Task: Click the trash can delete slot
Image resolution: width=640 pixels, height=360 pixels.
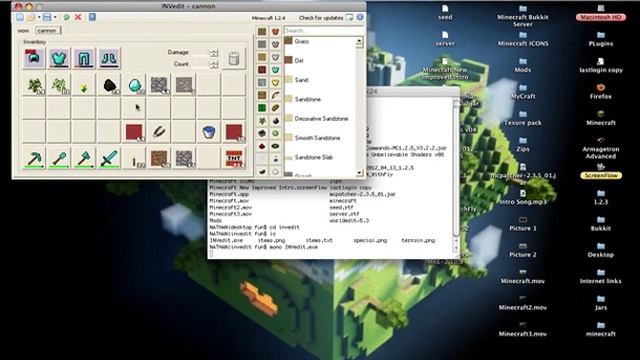Action: 234,59
